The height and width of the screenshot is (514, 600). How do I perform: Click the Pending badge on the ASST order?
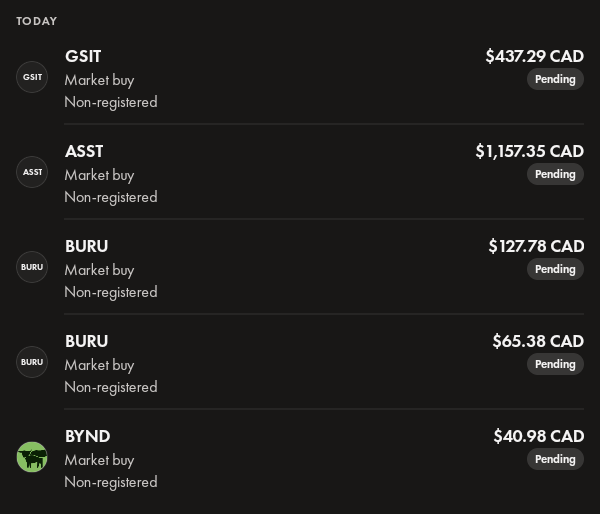(x=555, y=174)
